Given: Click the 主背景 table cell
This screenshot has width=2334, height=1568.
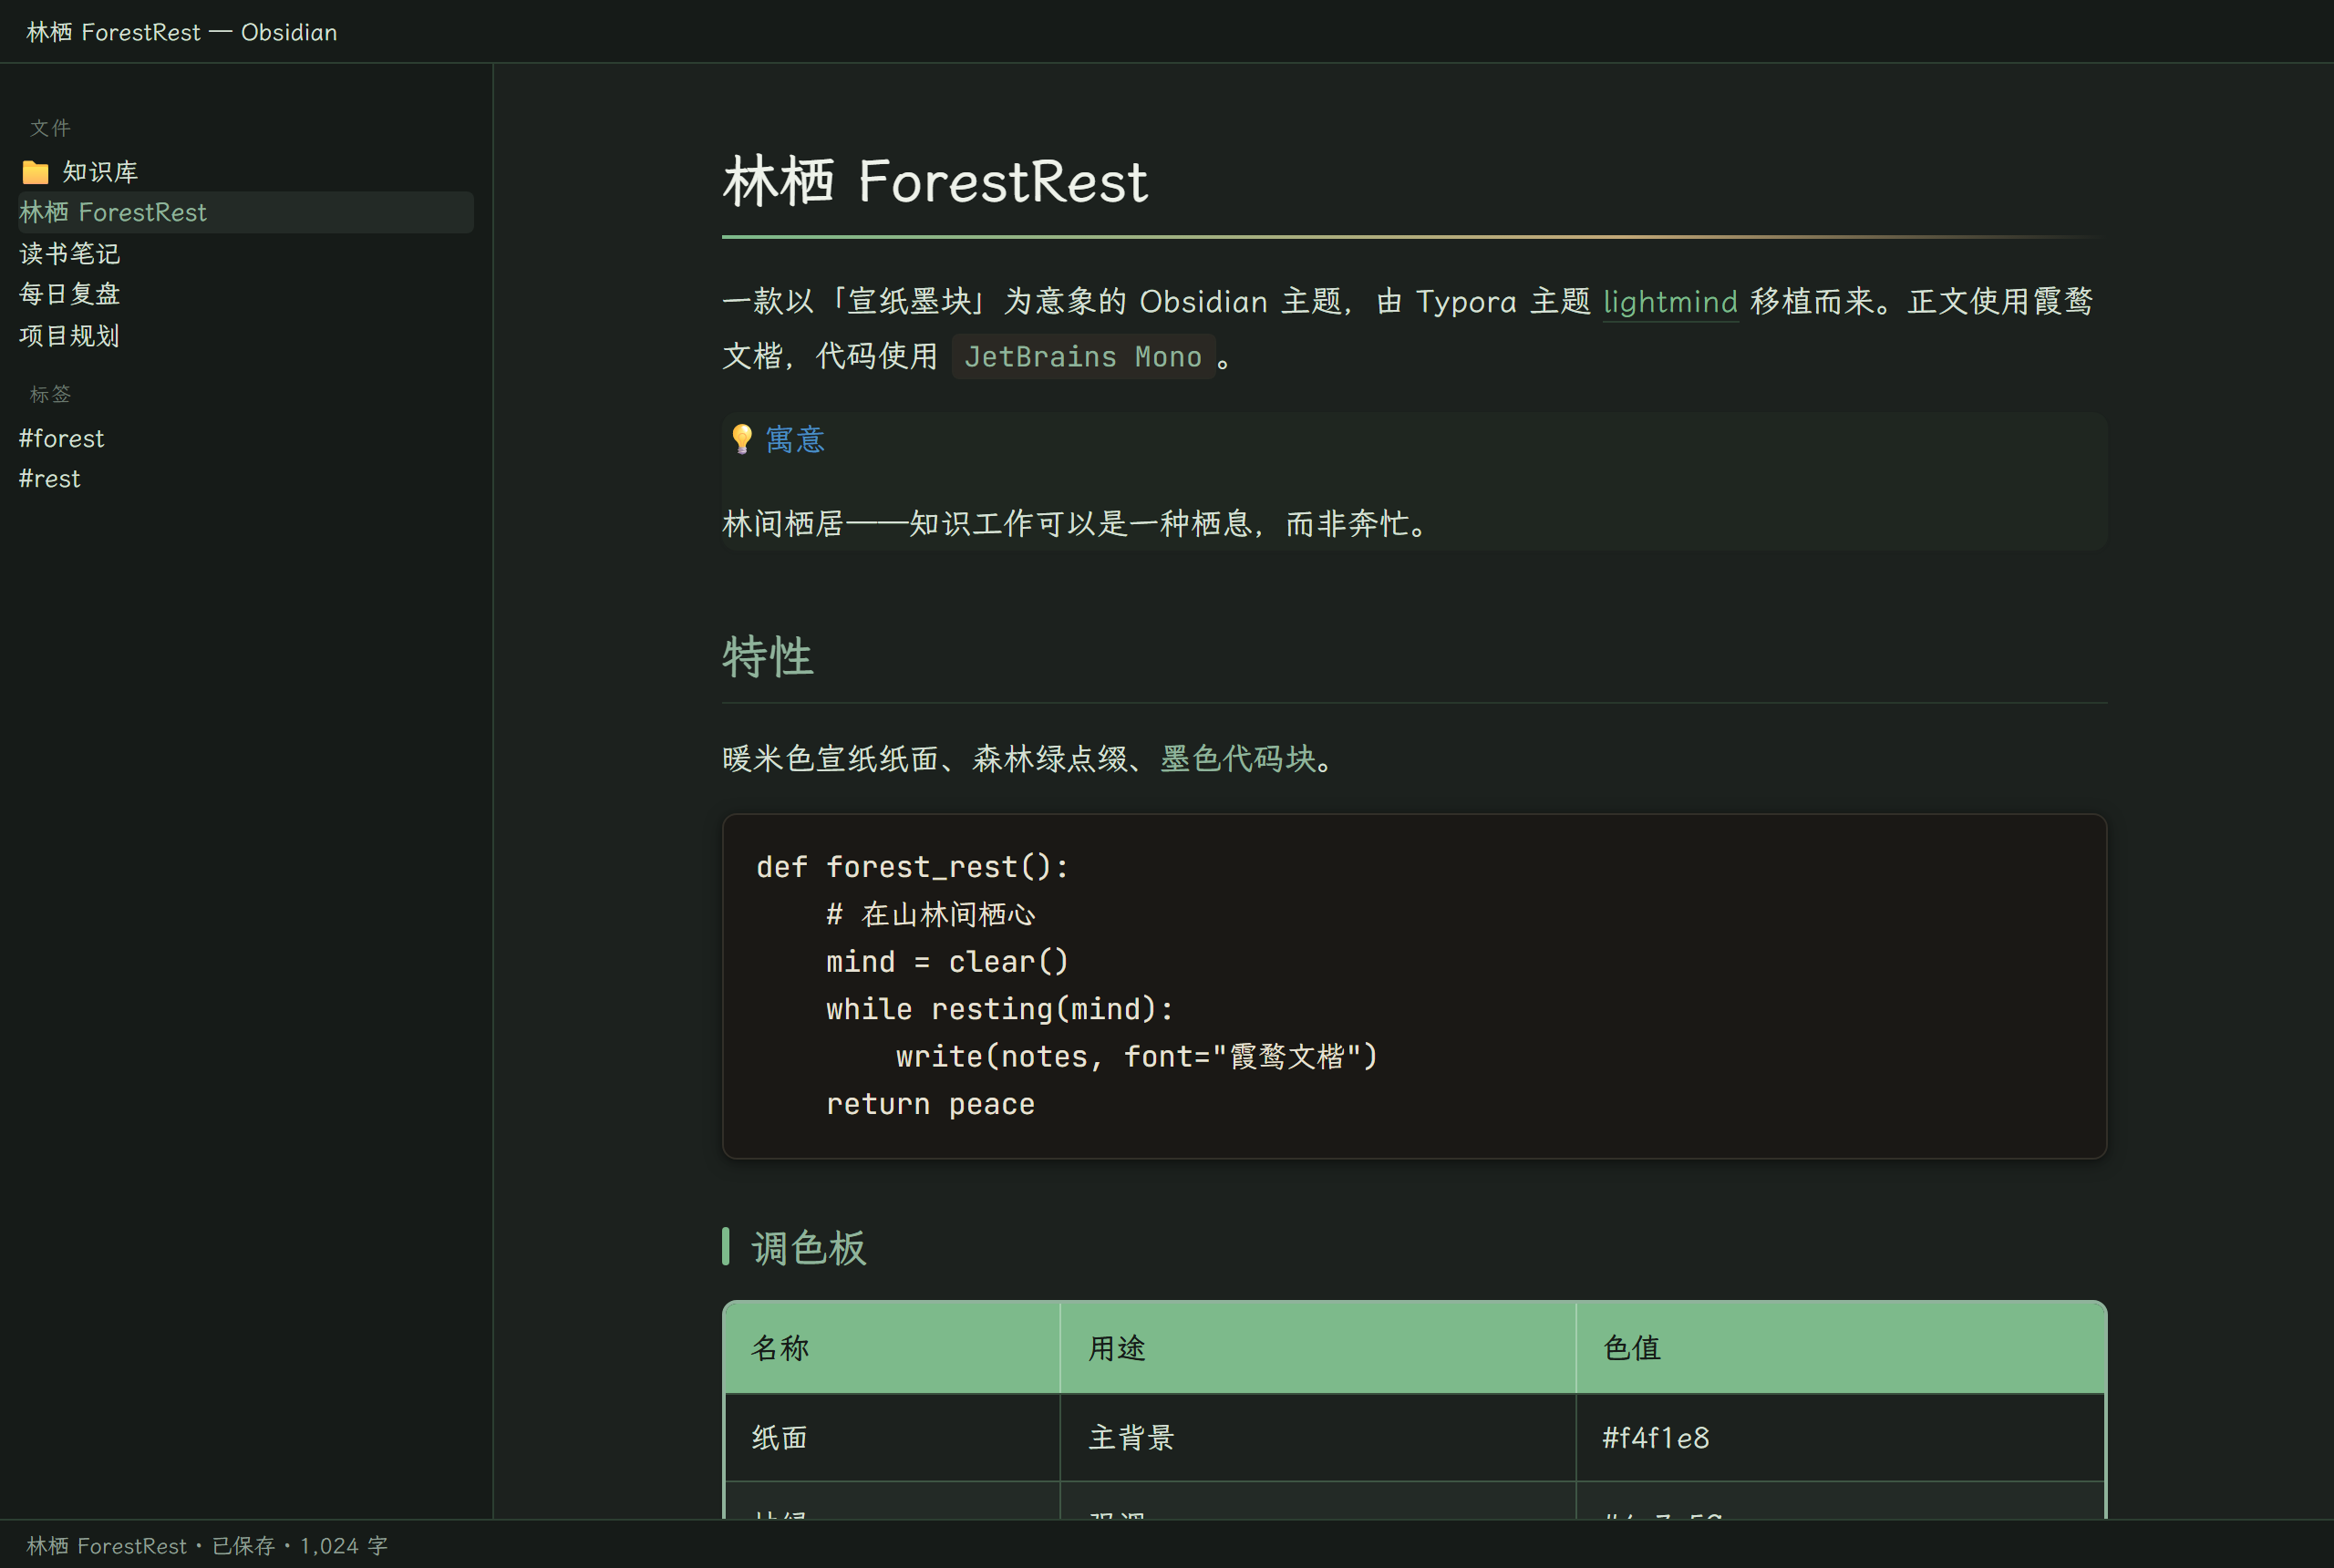Looking at the screenshot, I should pyautogui.click(x=1318, y=1438).
